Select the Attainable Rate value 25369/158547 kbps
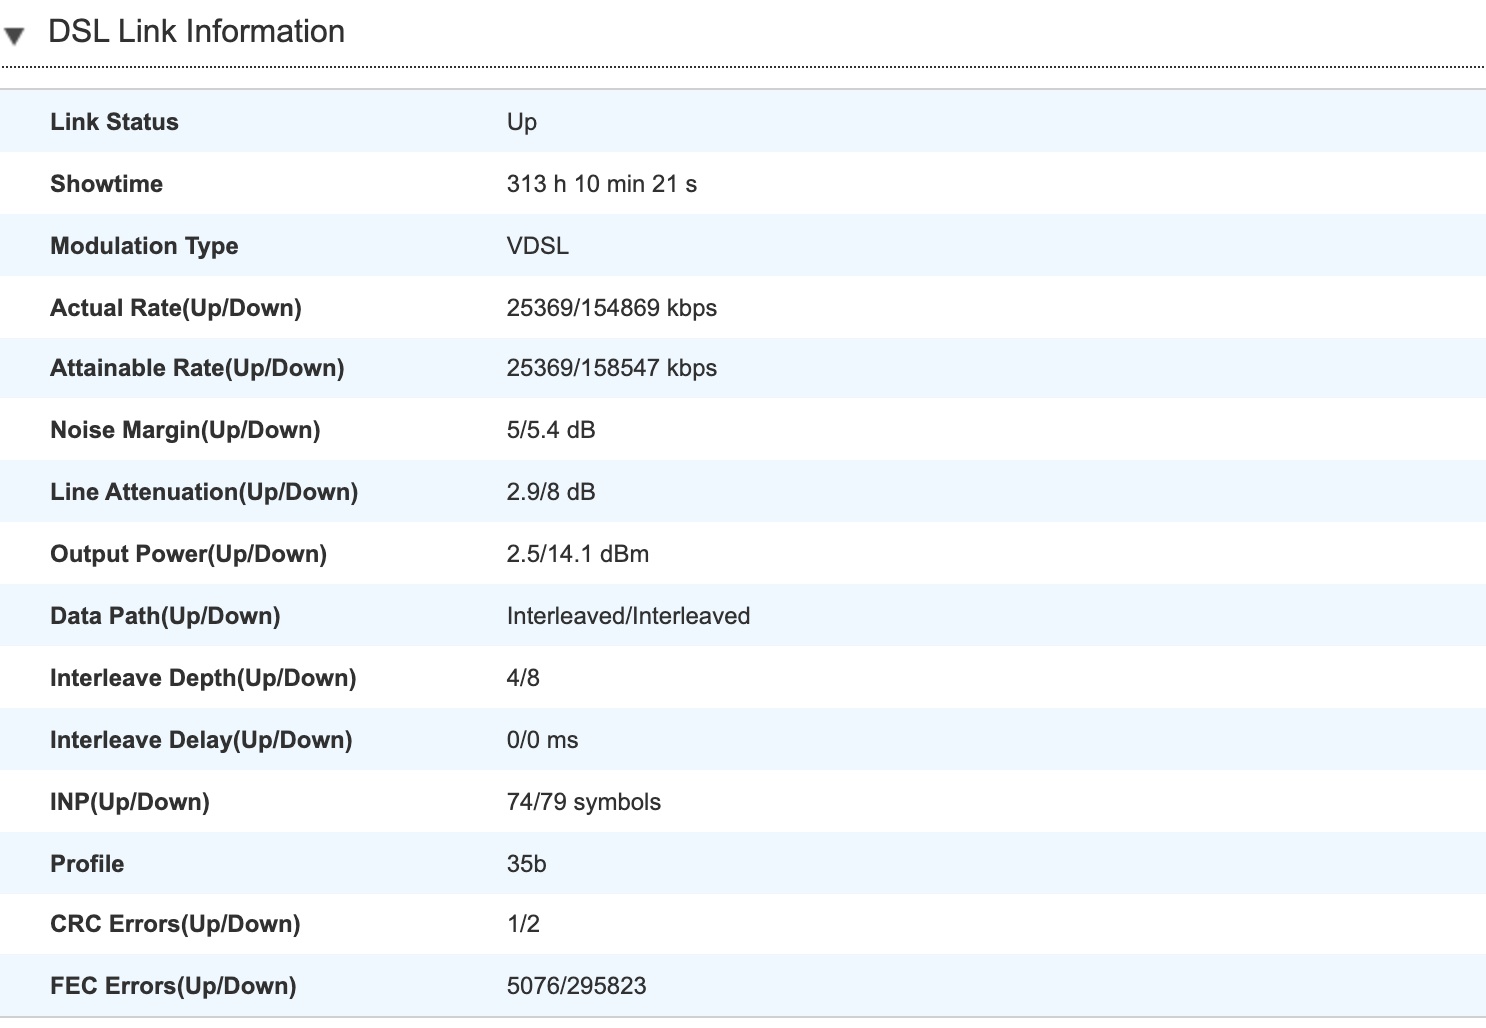Screen dimensions: 1486x1028 click(611, 368)
